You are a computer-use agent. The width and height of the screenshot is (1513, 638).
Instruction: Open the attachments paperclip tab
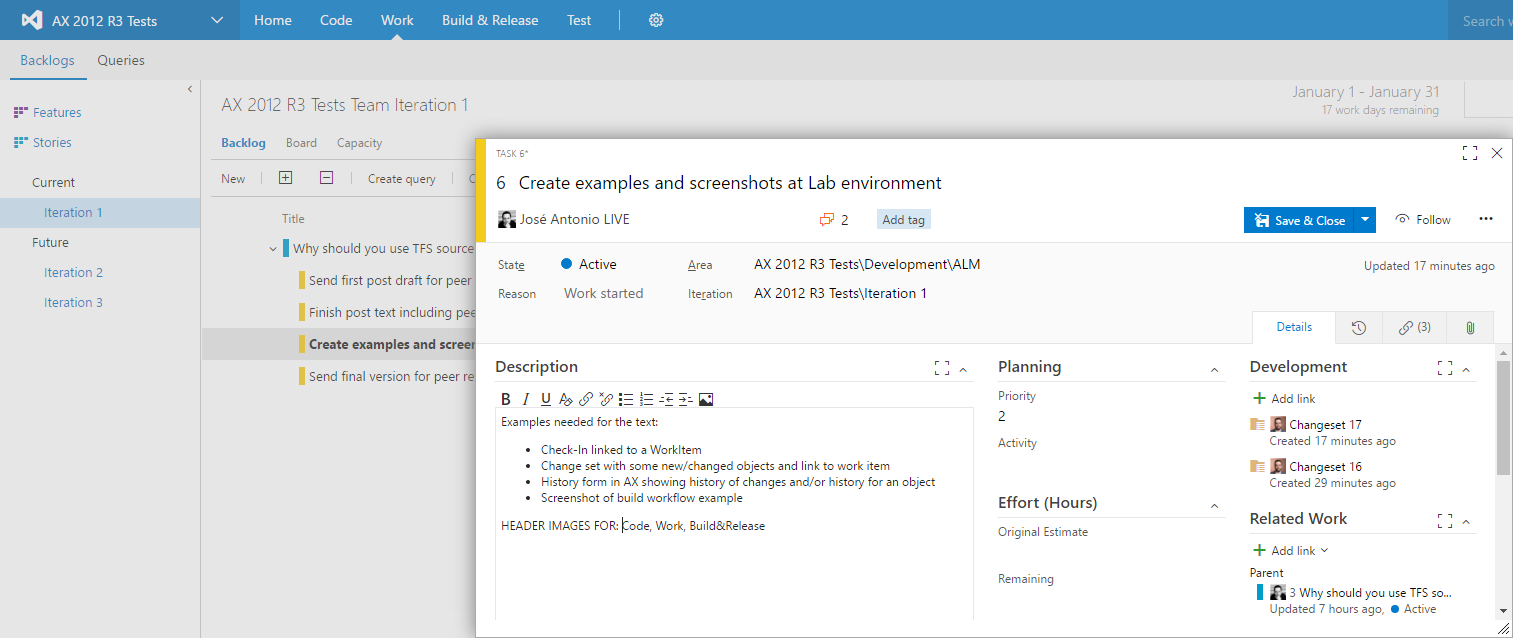pos(1470,327)
